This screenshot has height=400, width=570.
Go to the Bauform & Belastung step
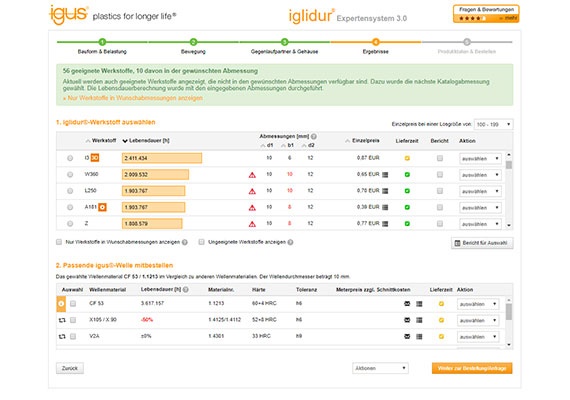(x=102, y=47)
